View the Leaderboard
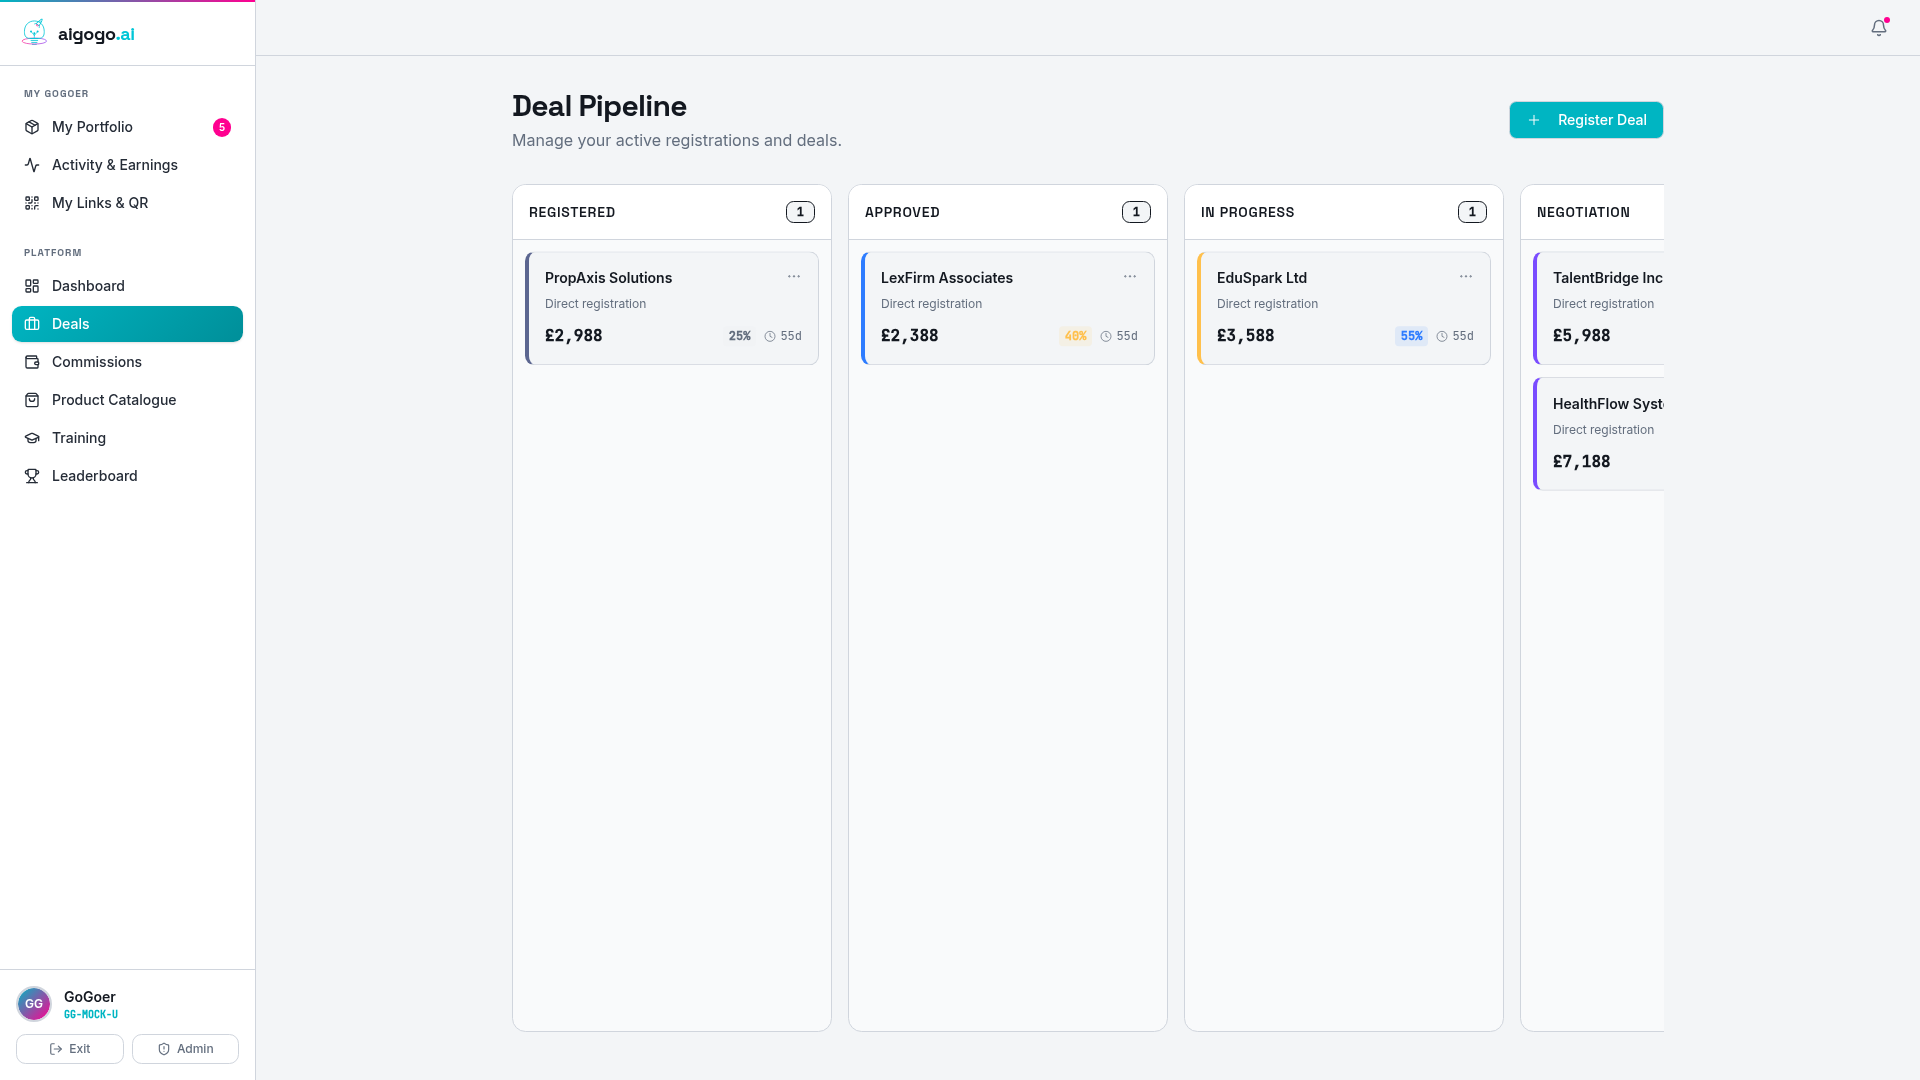The width and height of the screenshot is (1920, 1080). click(x=127, y=476)
